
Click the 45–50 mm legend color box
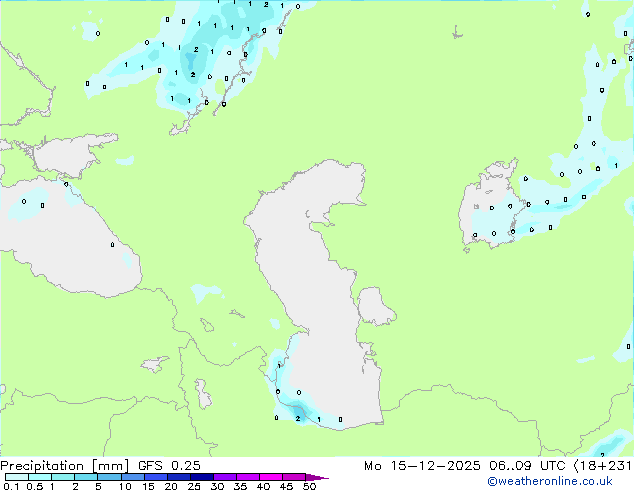pyautogui.click(x=294, y=477)
